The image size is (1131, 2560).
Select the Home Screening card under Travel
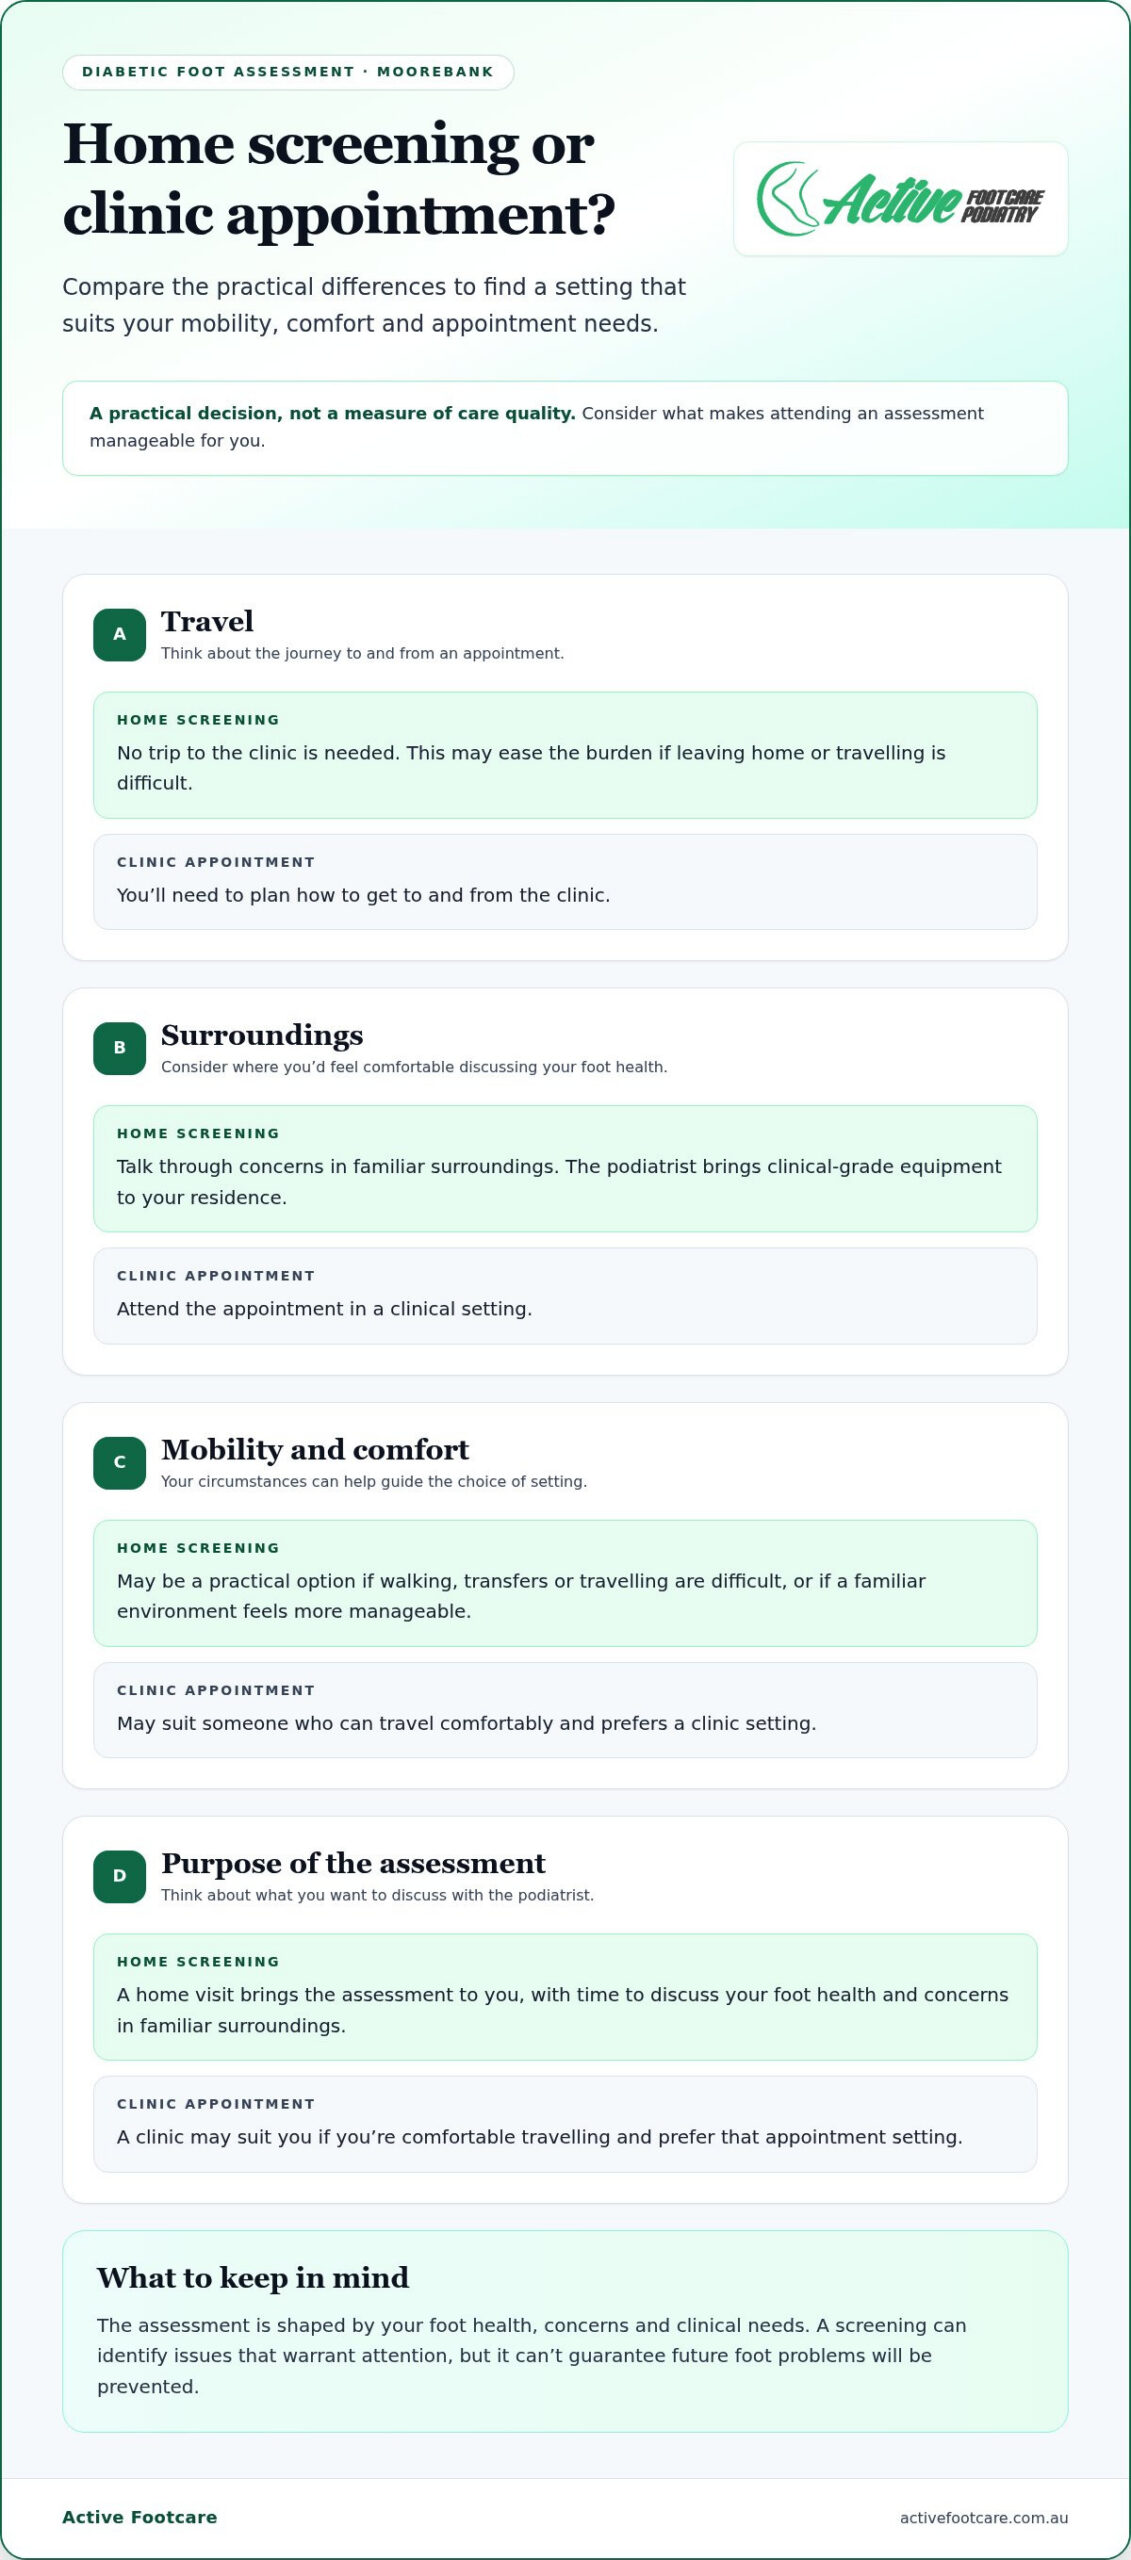coord(565,755)
